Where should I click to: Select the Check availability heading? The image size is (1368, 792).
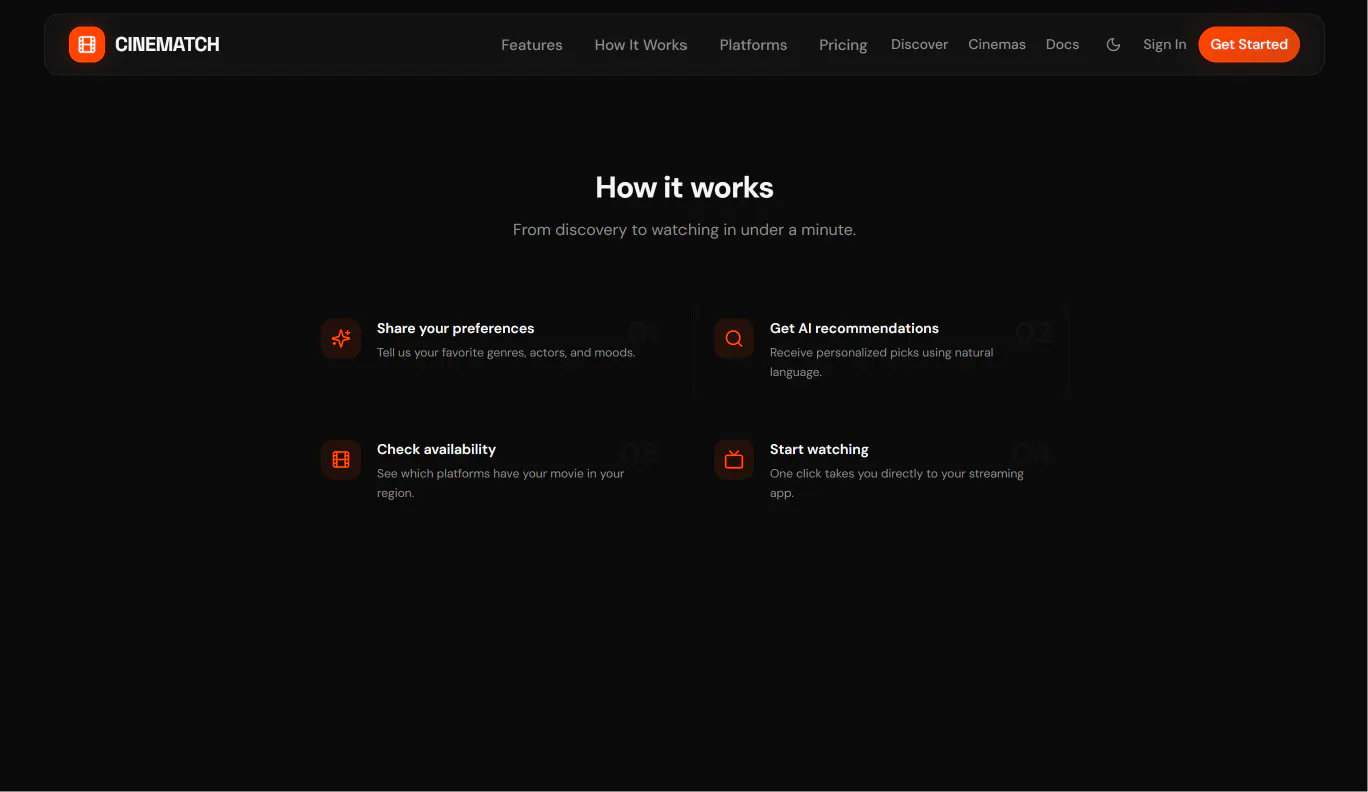coord(436,449)
